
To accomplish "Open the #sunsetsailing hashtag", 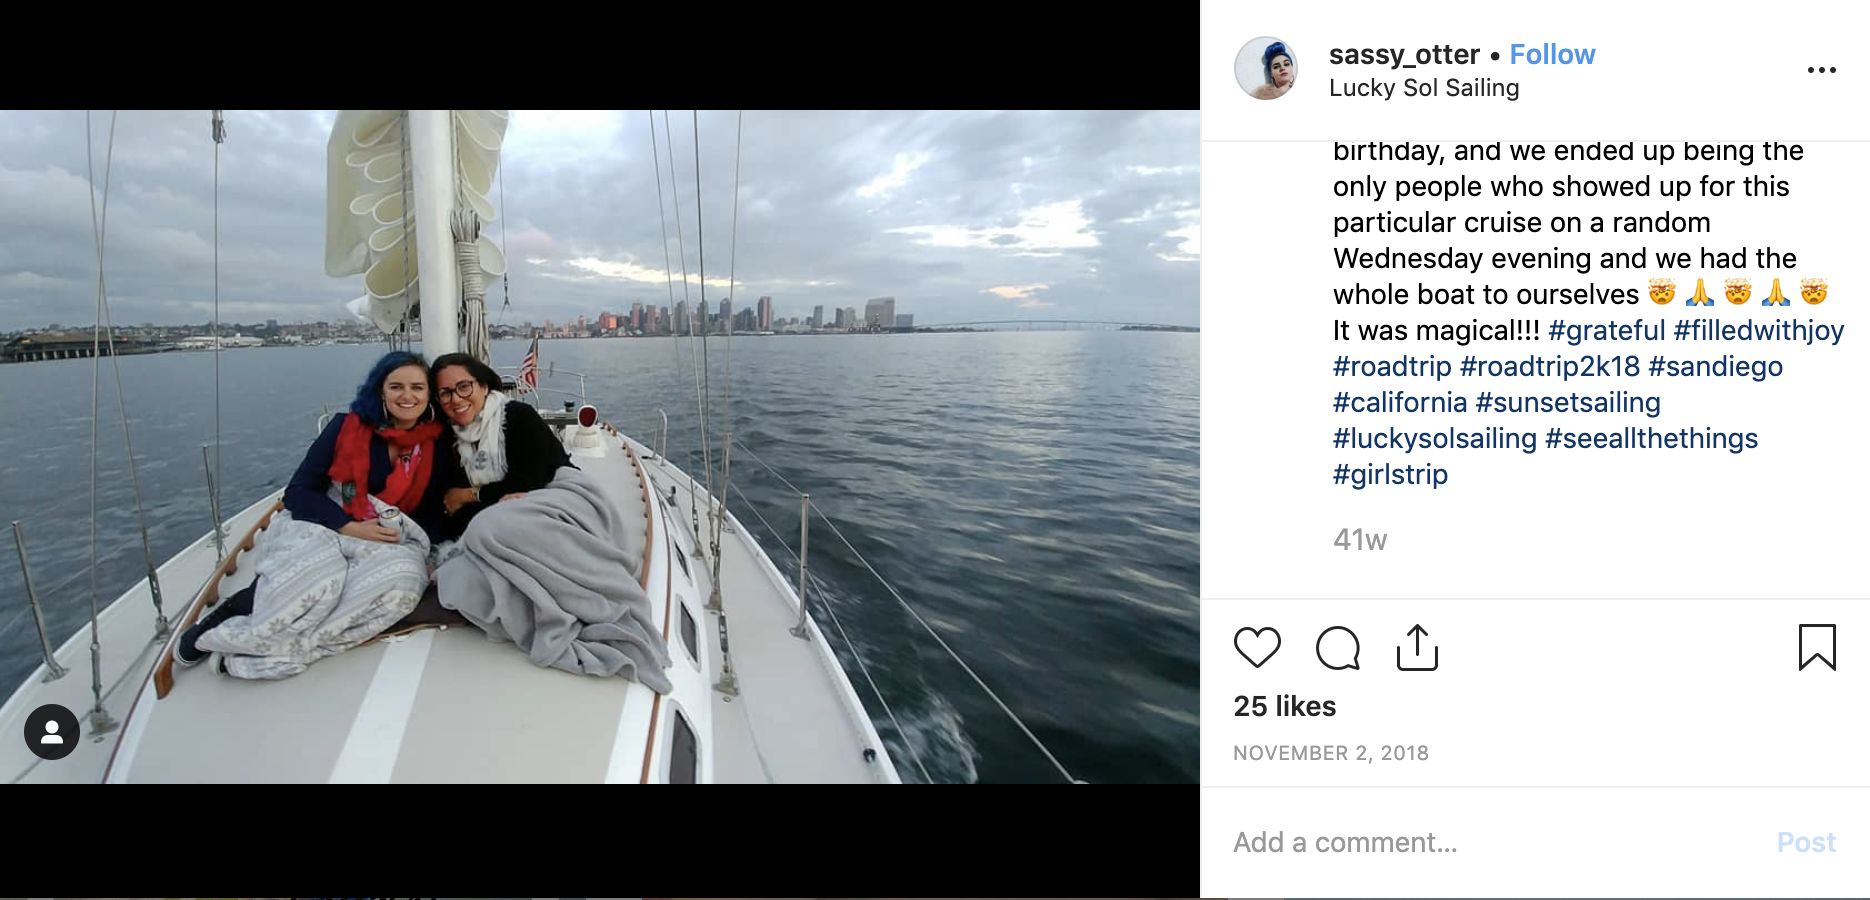I will (1568, 402).
